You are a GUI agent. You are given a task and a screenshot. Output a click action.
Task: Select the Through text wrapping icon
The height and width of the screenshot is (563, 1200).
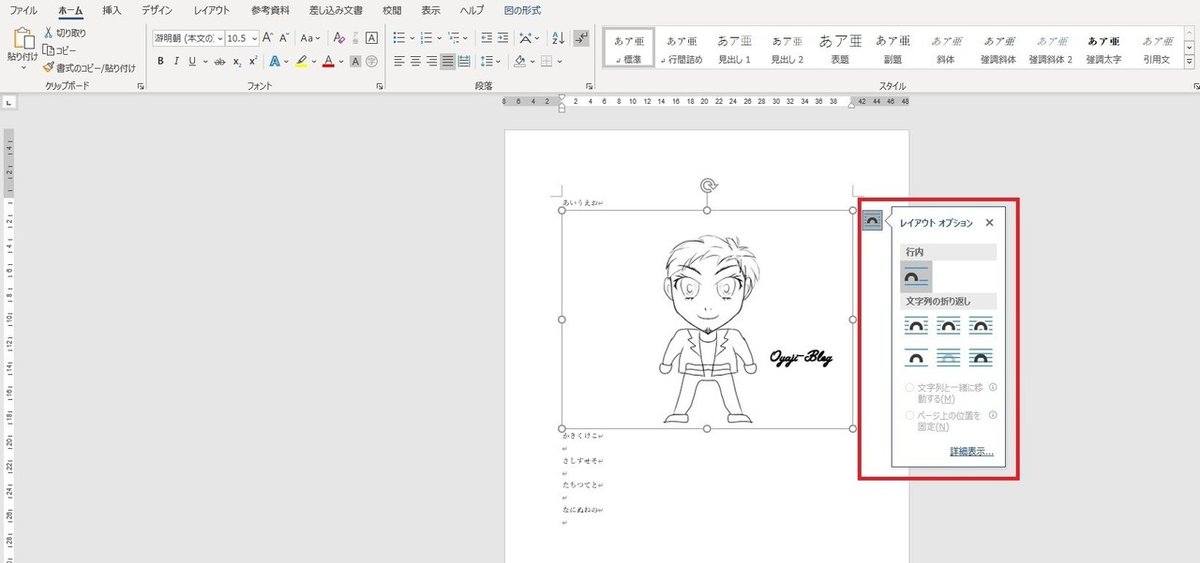click(x=981, y=326)
